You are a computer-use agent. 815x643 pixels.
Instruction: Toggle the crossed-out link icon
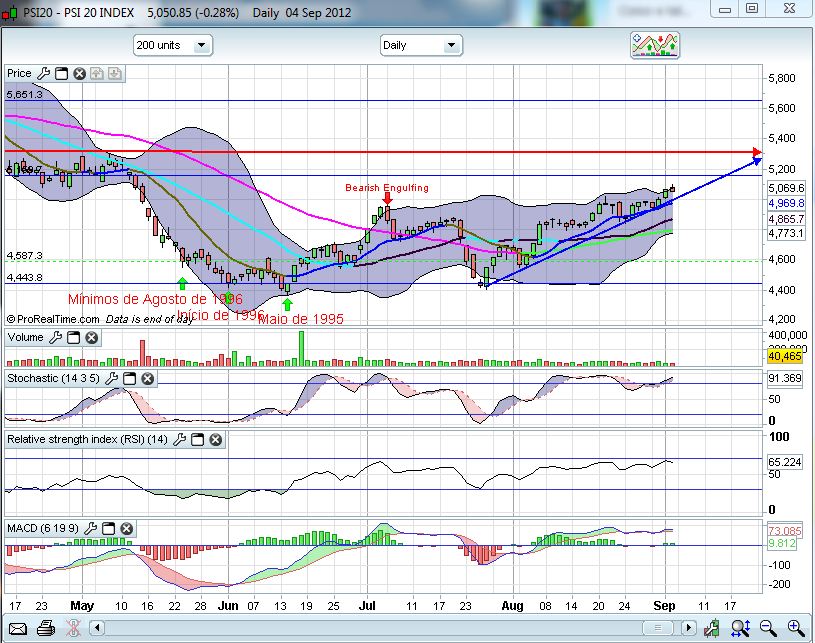[x=73, y=628]
